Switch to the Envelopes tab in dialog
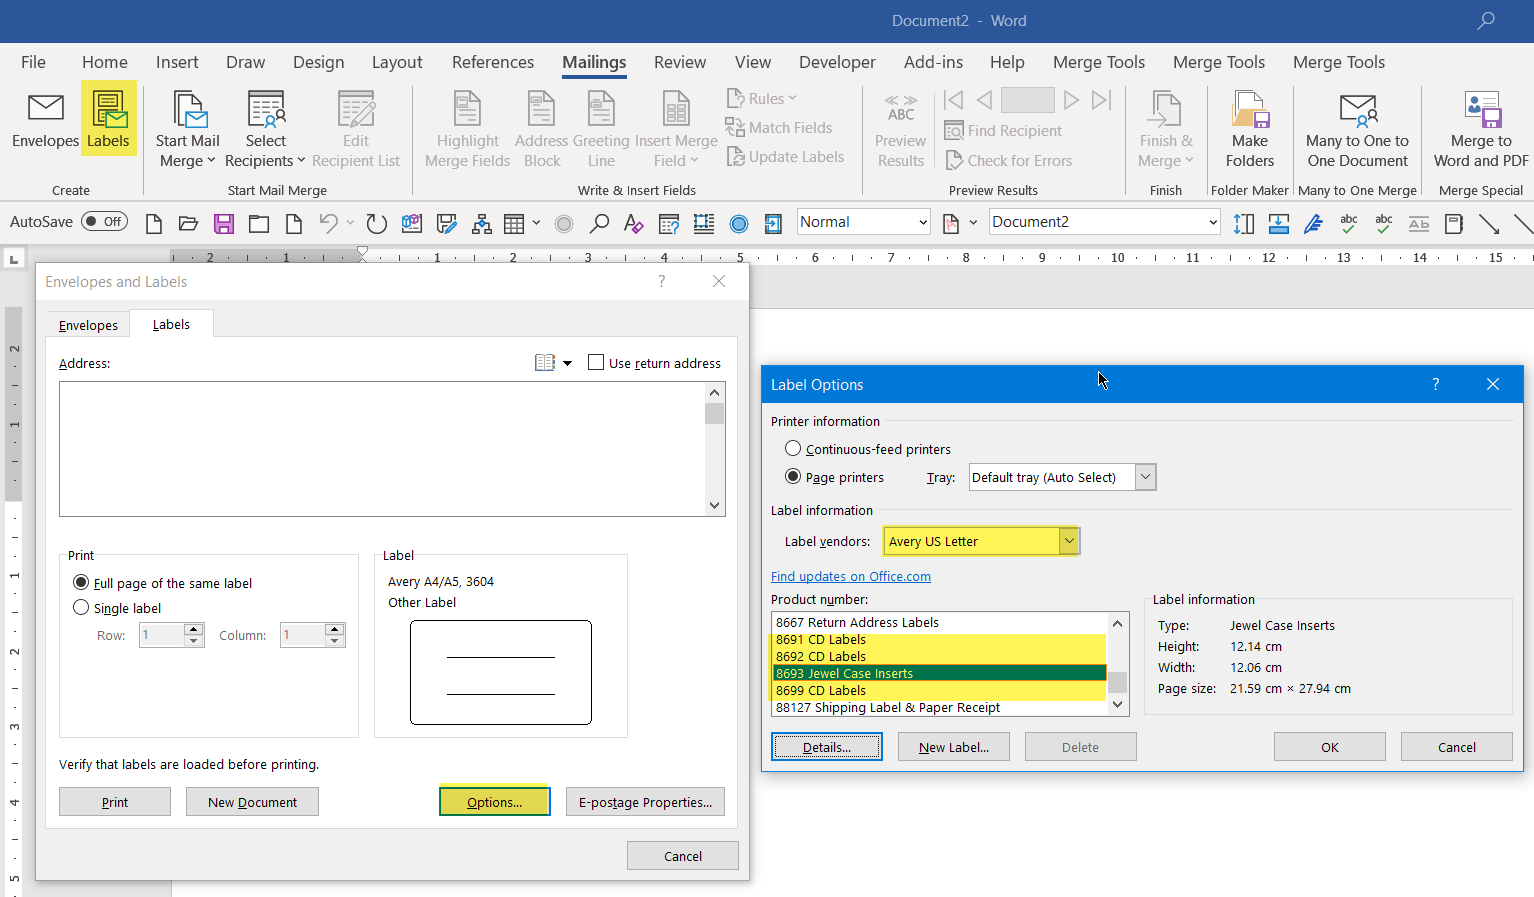 [88, 325]
